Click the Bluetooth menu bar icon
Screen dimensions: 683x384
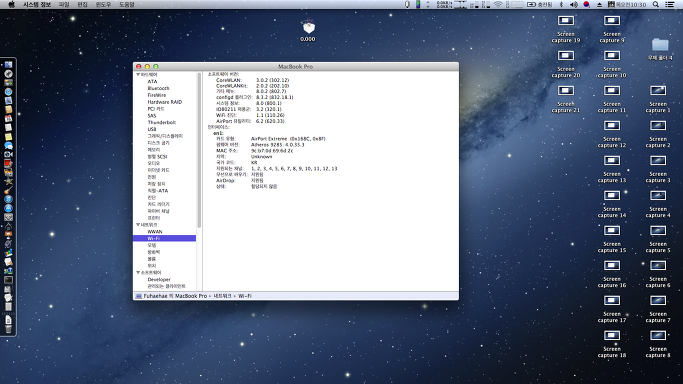coord(561,4)
